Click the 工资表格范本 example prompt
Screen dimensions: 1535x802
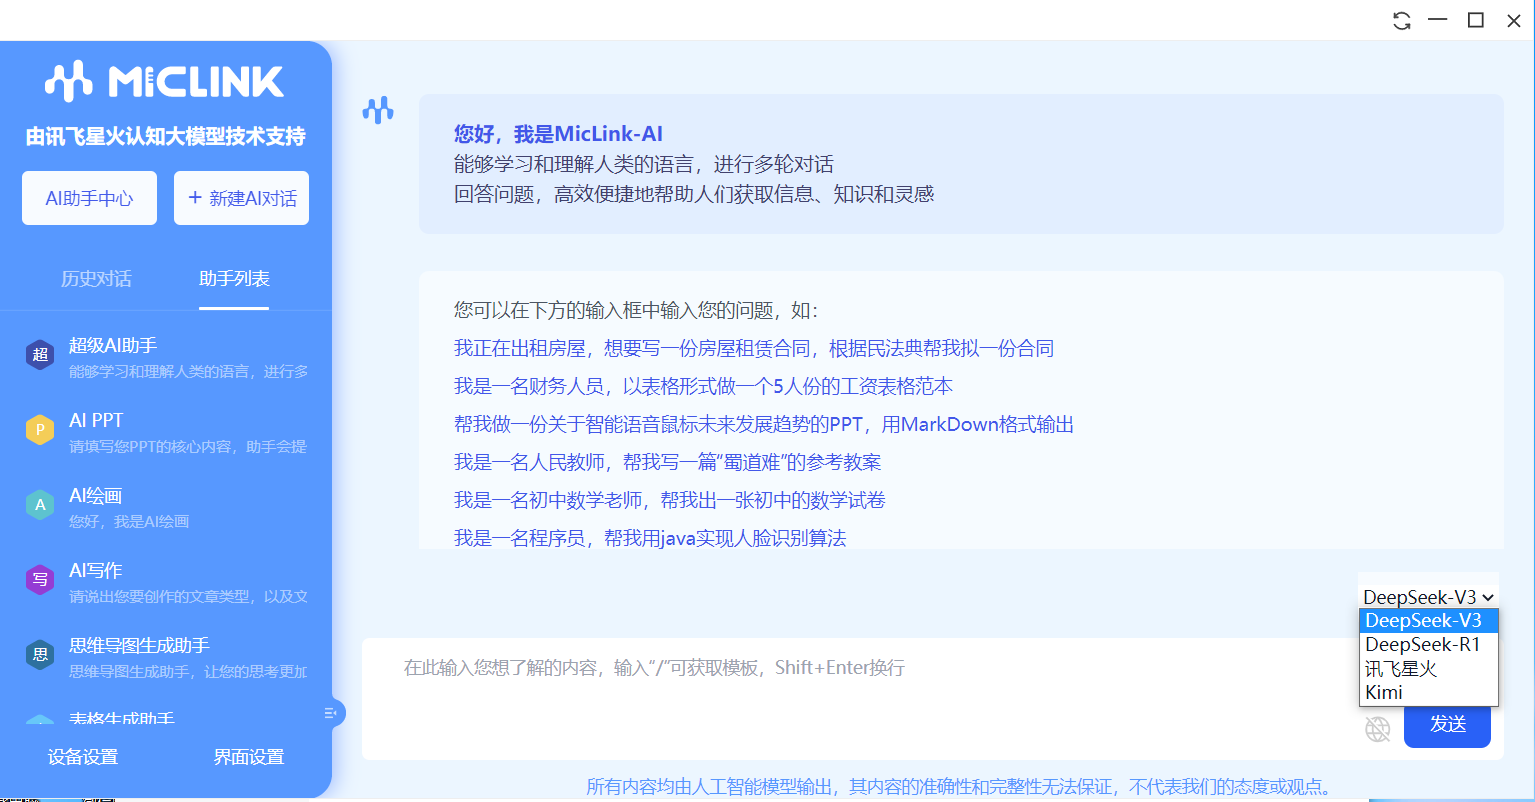click(x=703, y=386)
